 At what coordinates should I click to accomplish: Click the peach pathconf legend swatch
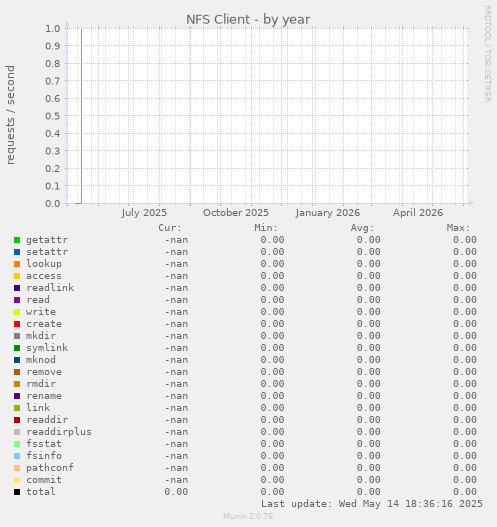pyautogui.click(x=17, y=468)
